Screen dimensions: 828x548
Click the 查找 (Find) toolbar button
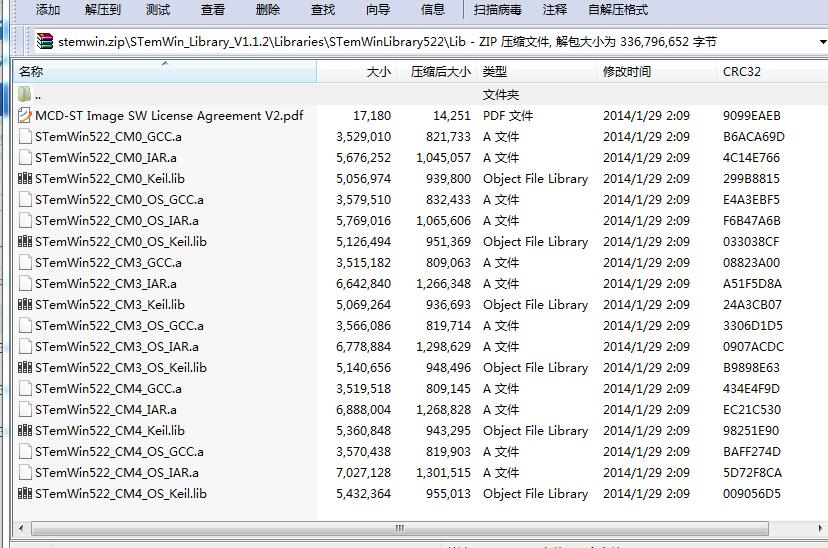(x=323, y=10)
